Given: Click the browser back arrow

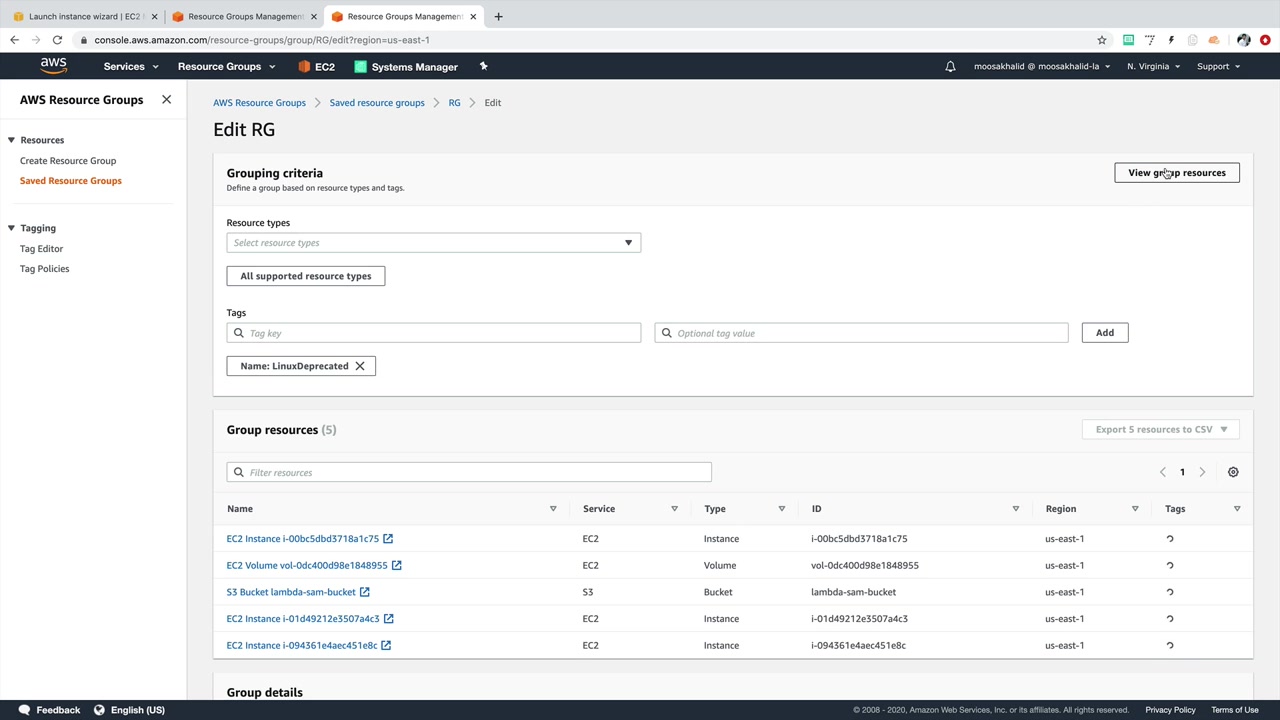Looking at the screenshot, I should (14, 40).
